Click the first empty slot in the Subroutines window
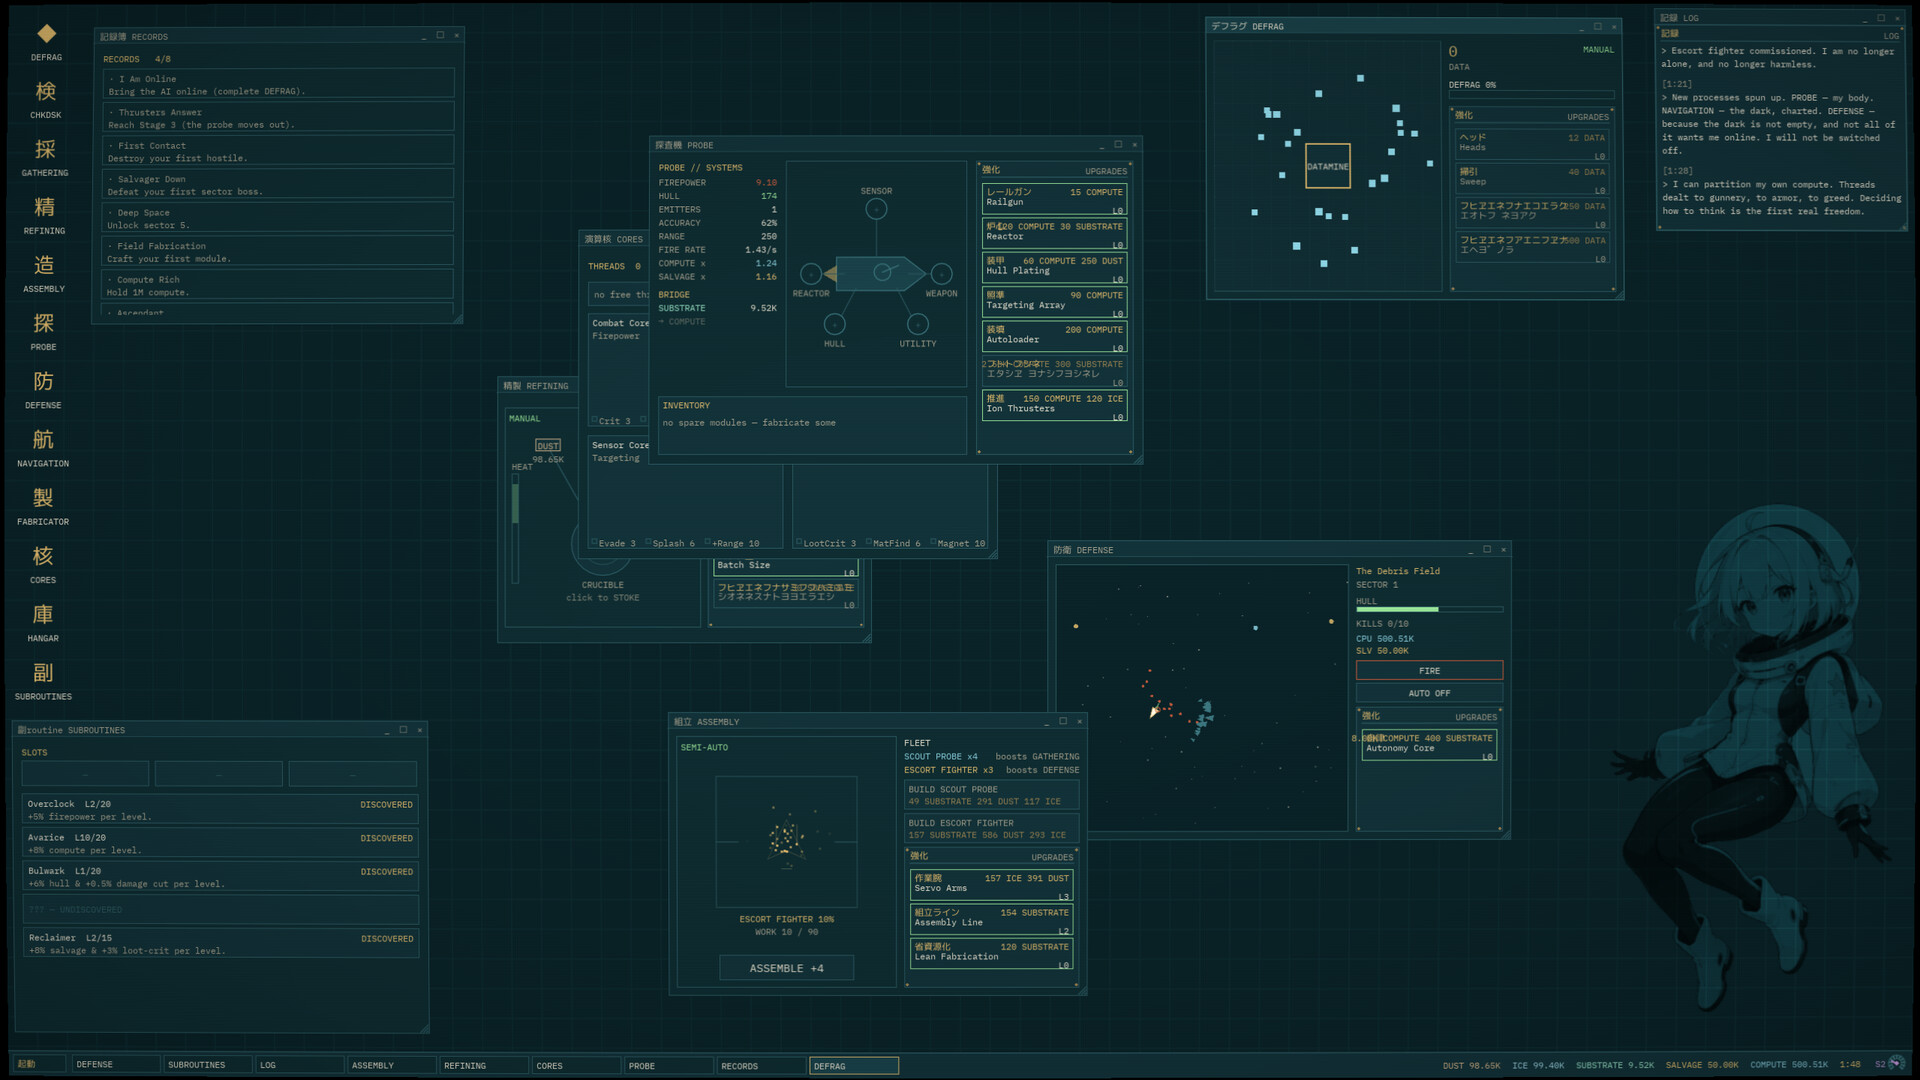Viewport: 1920px width, 1080px height. pyautogui.click(x=85, y=774)
